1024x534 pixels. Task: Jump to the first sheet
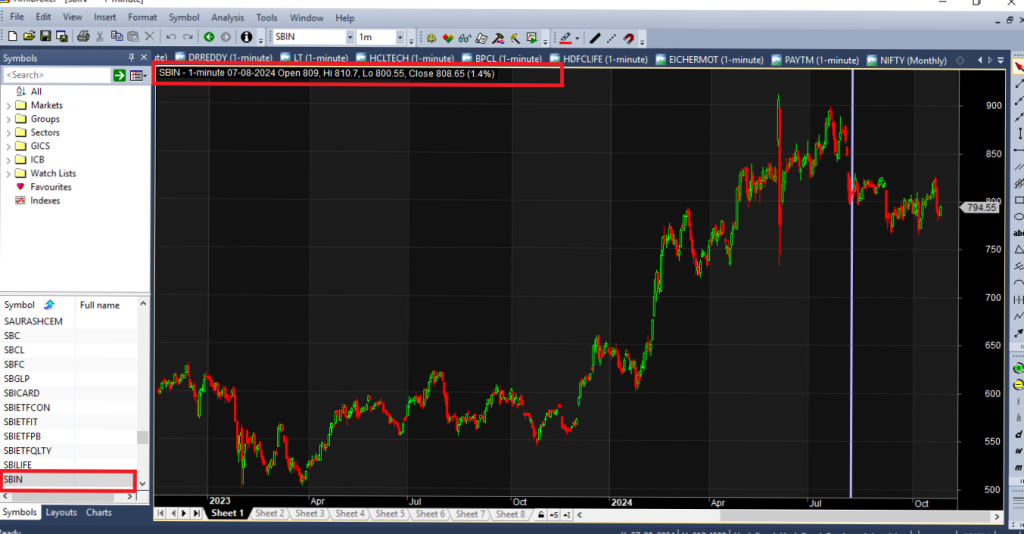click(x=161, y=514)
